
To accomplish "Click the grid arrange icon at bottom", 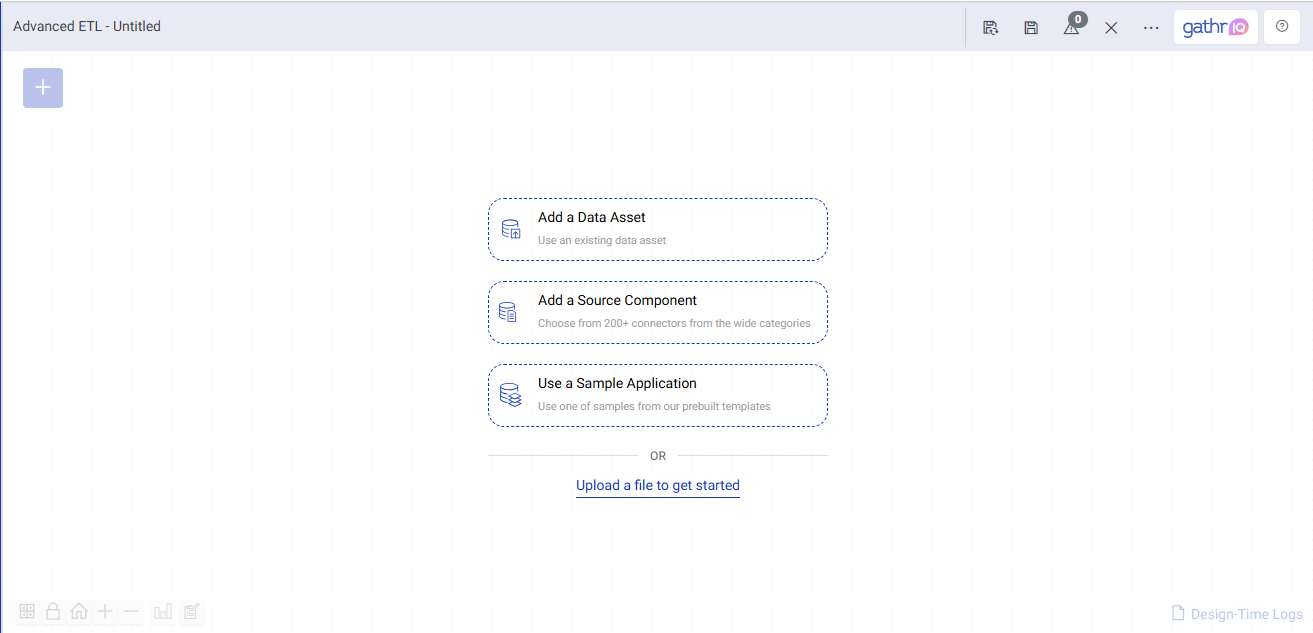I will pos(27,611).
